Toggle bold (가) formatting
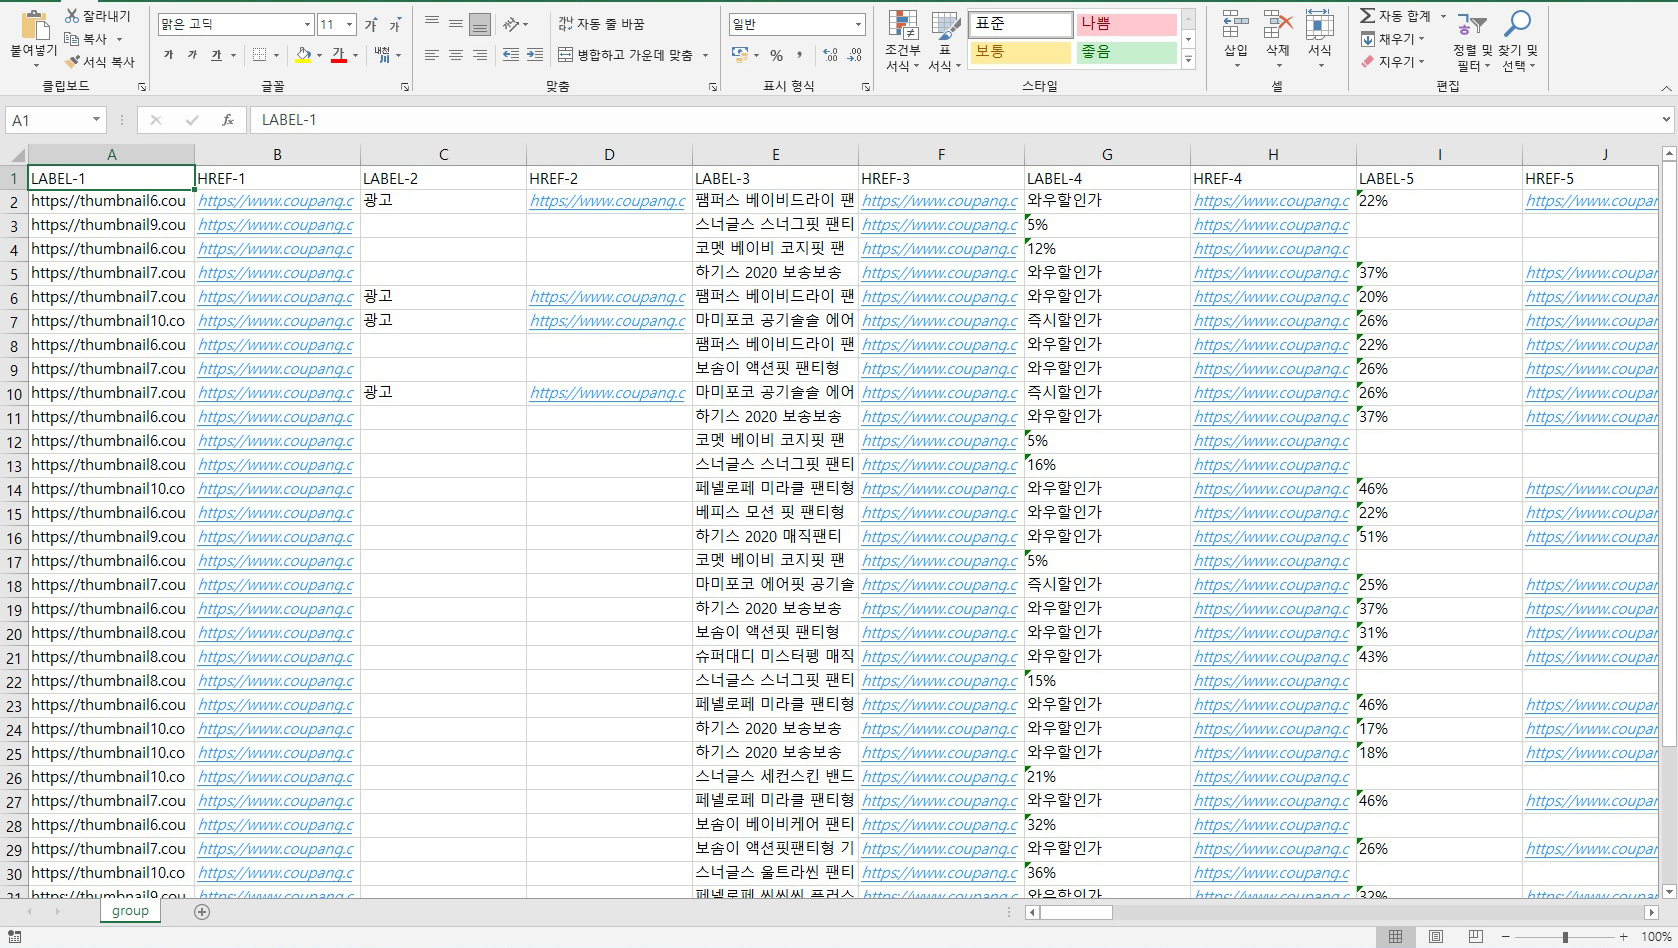This screenshot has height=948, width=1678. (168, 55)
